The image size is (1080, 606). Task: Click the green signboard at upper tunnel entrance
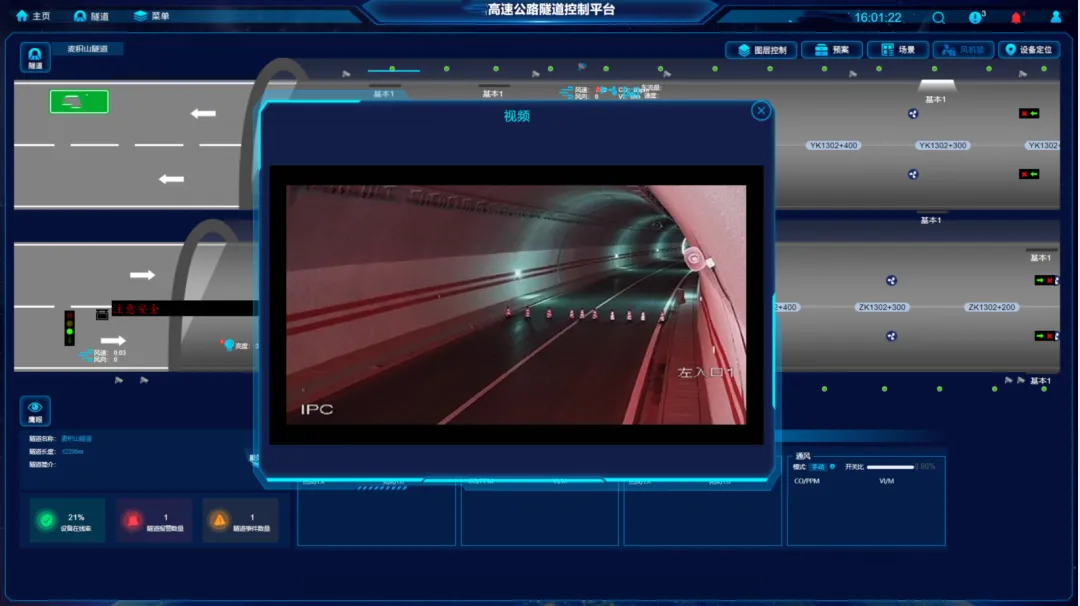tap(79, 101)
